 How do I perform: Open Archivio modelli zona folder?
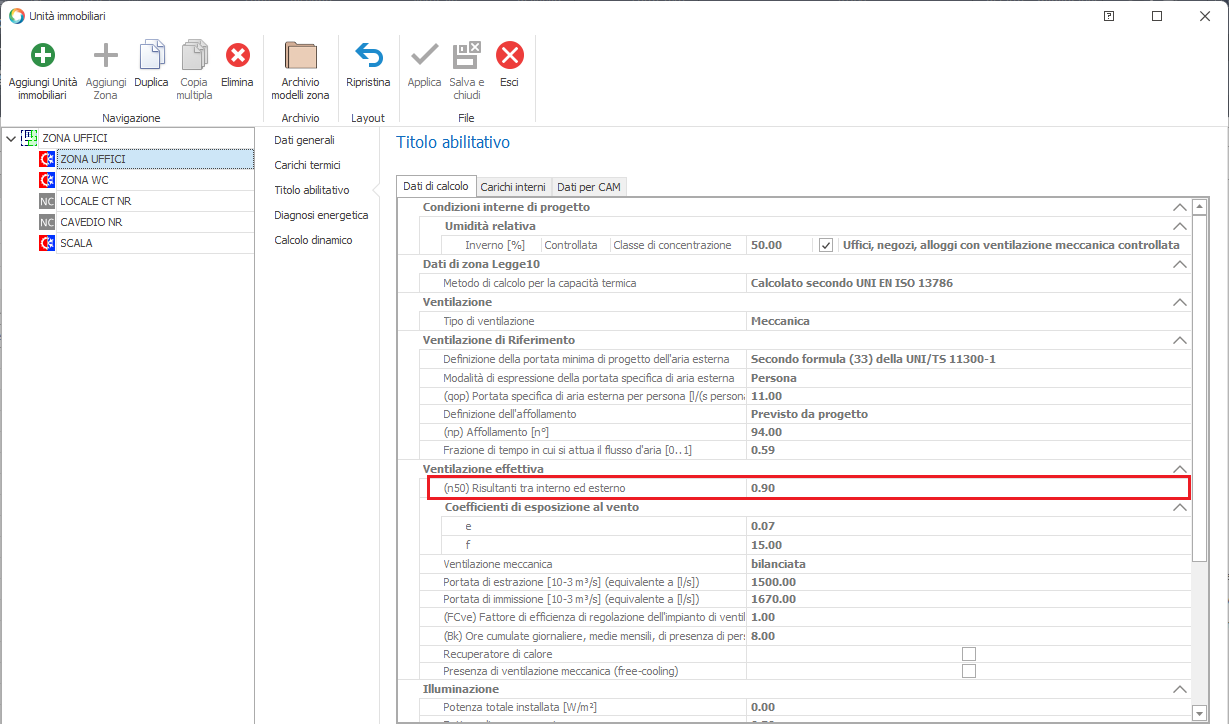tap(300, 55)
